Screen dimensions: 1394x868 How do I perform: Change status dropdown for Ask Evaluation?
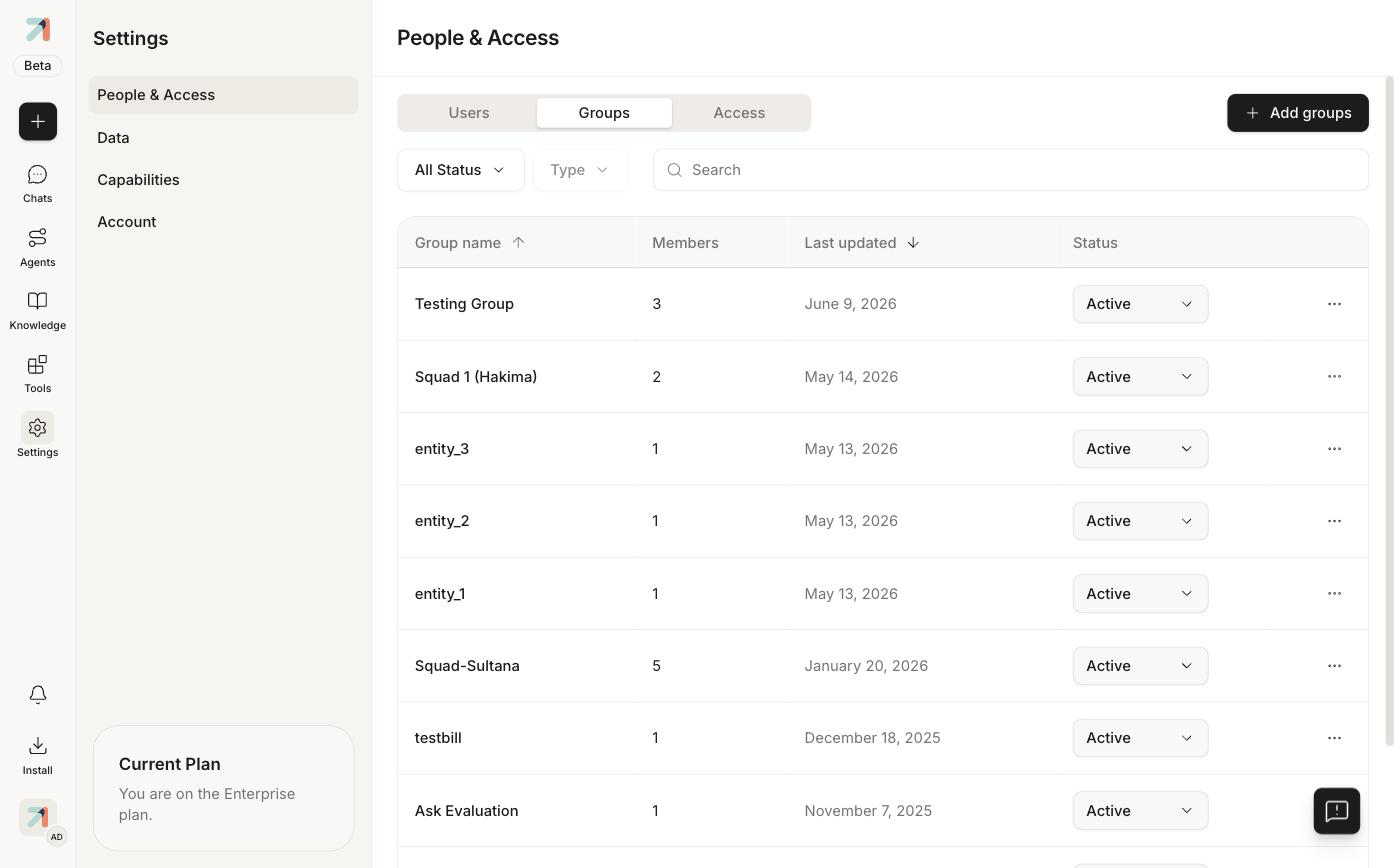1140,811
